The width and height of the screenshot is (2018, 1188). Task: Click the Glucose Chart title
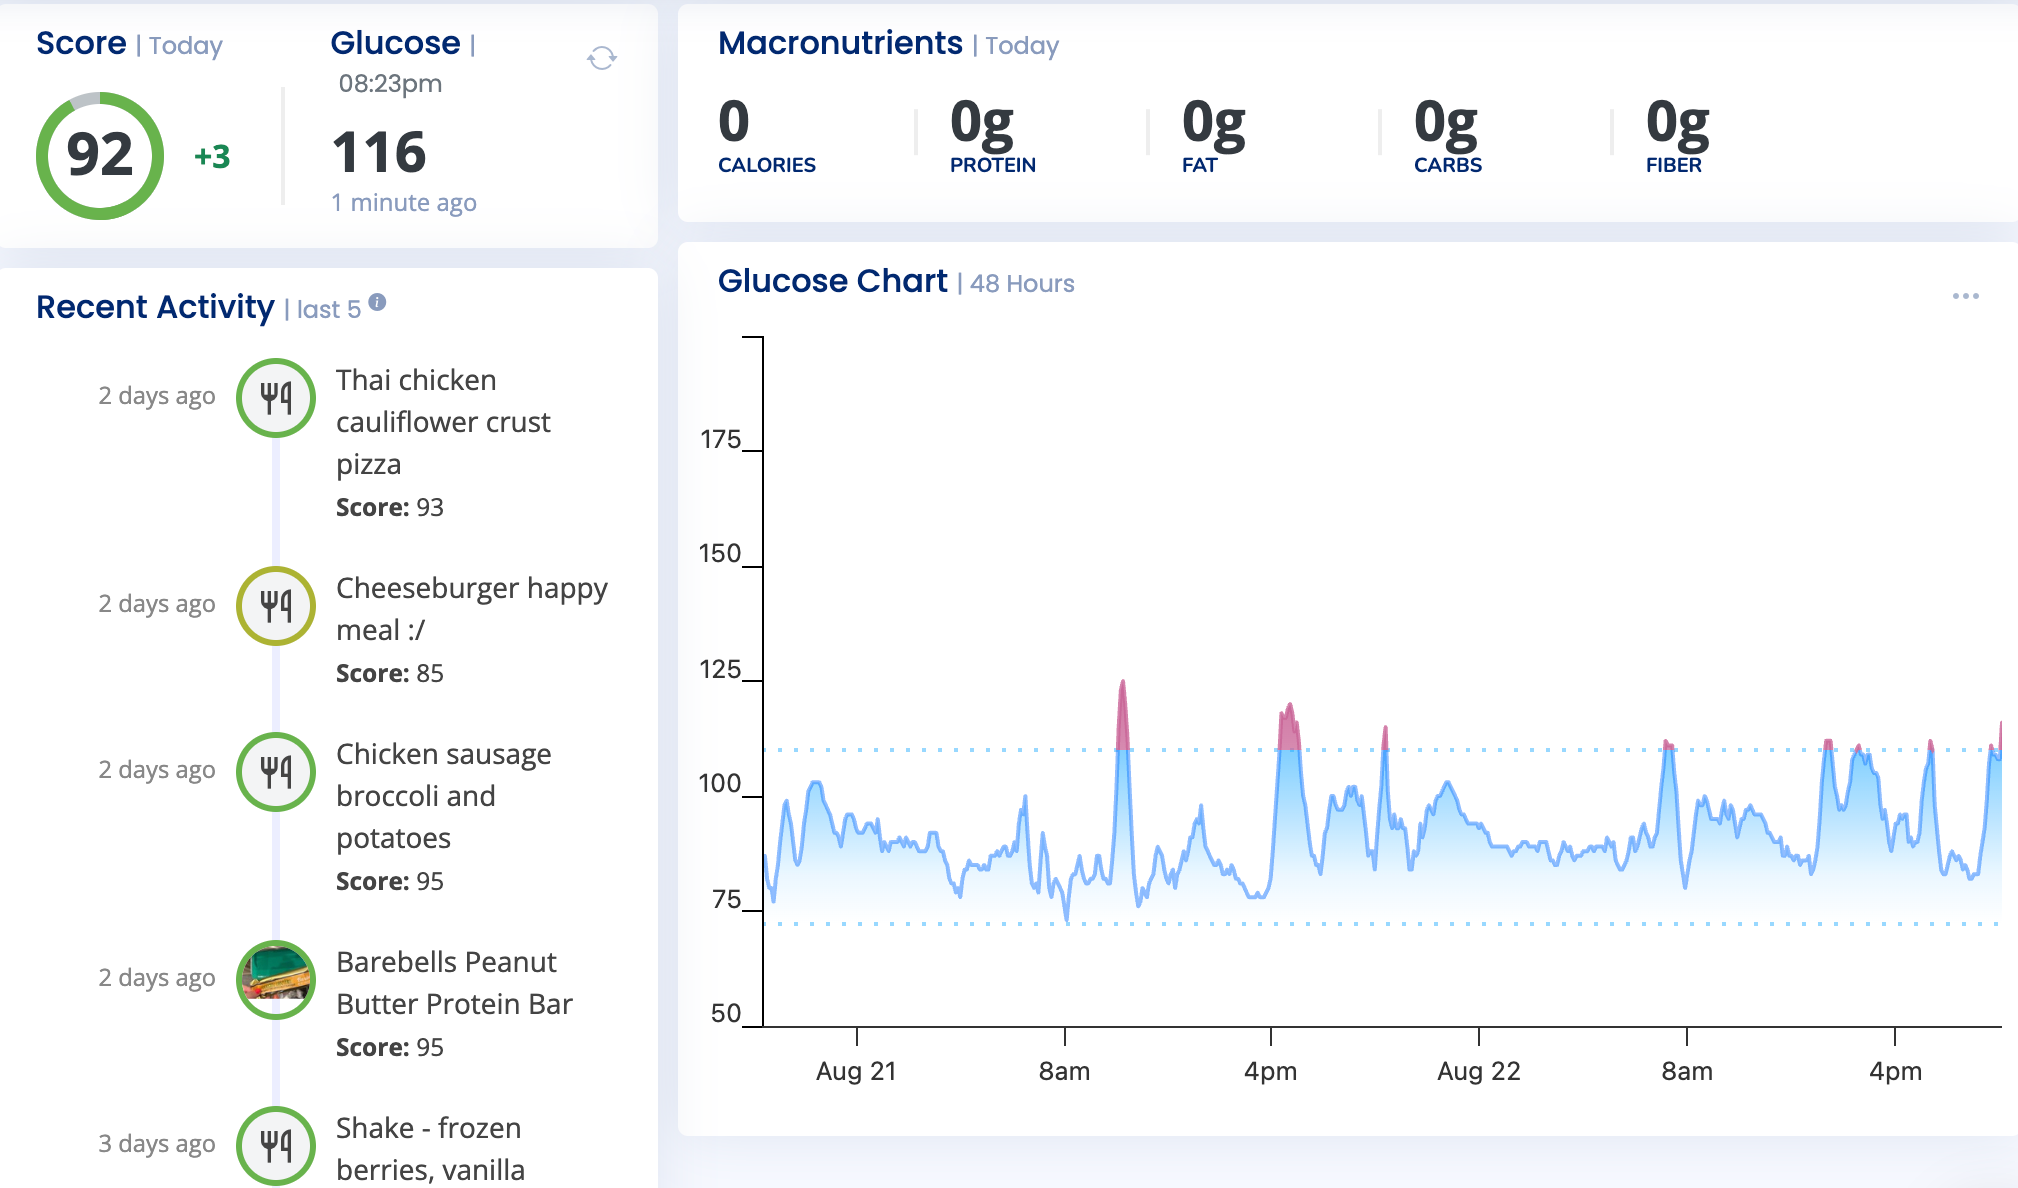point(832,281)
